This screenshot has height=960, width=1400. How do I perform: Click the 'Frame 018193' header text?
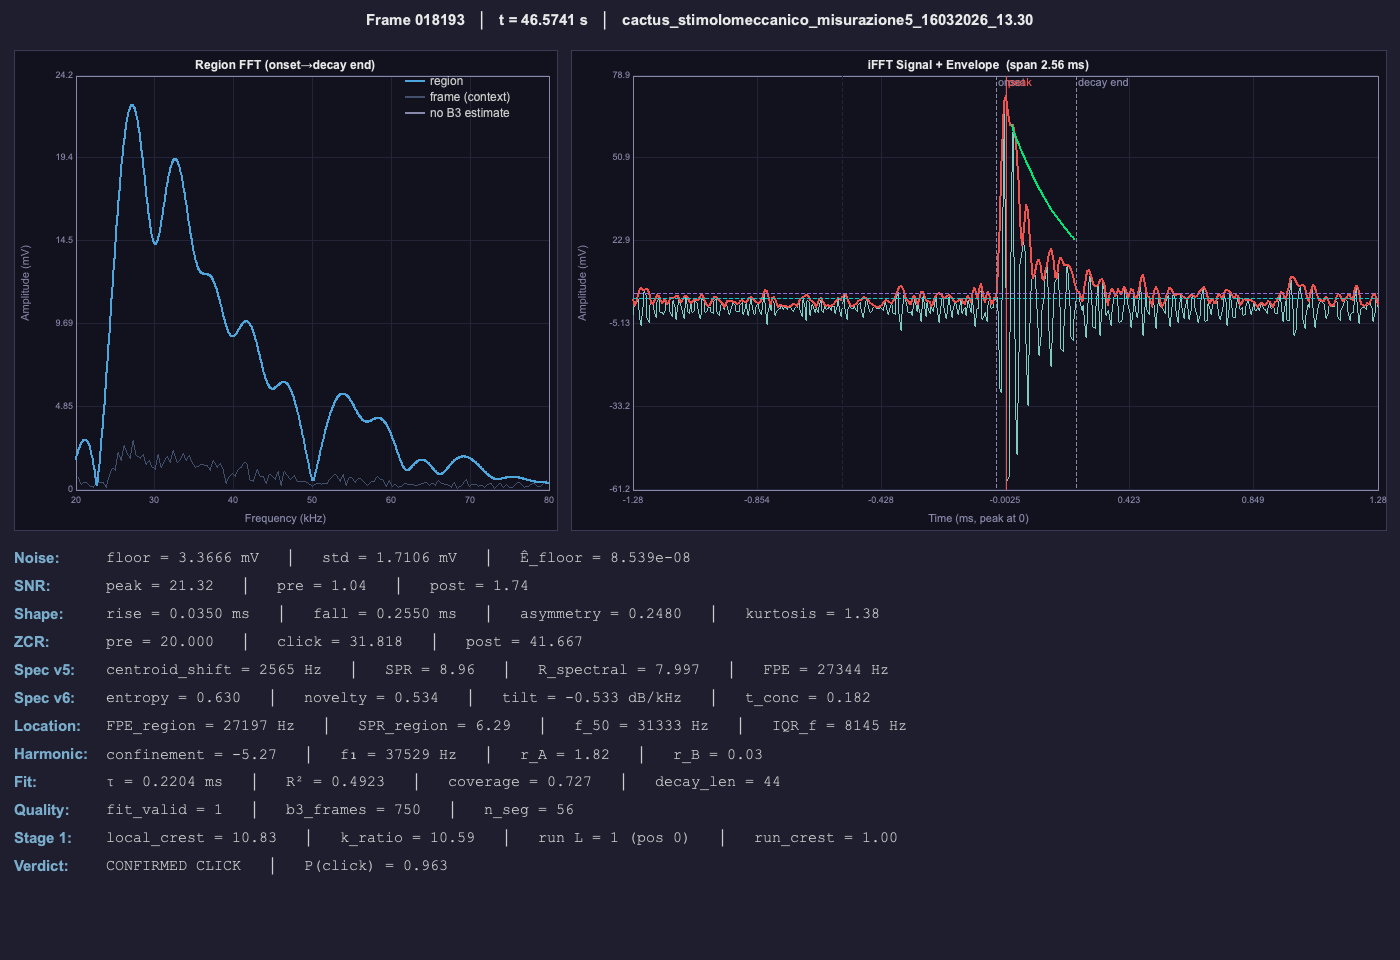pyautogui.click(x=415, y=20)
